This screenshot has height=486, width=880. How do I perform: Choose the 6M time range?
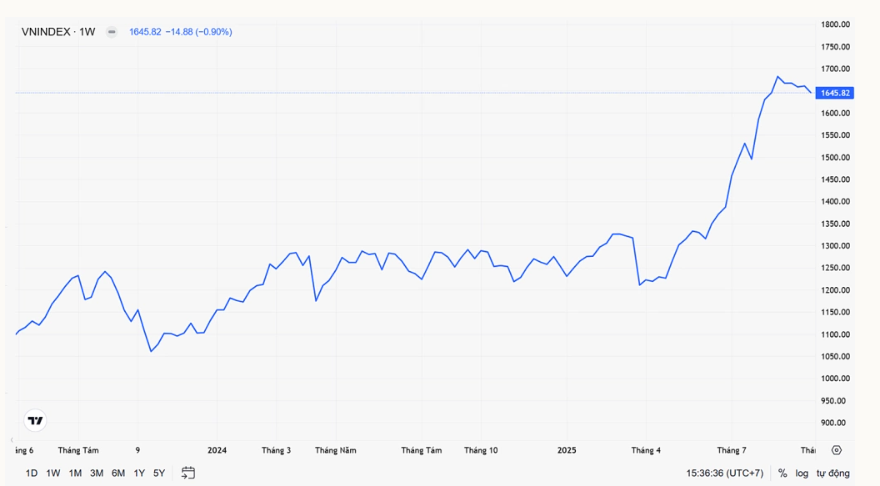click(118, 473)
